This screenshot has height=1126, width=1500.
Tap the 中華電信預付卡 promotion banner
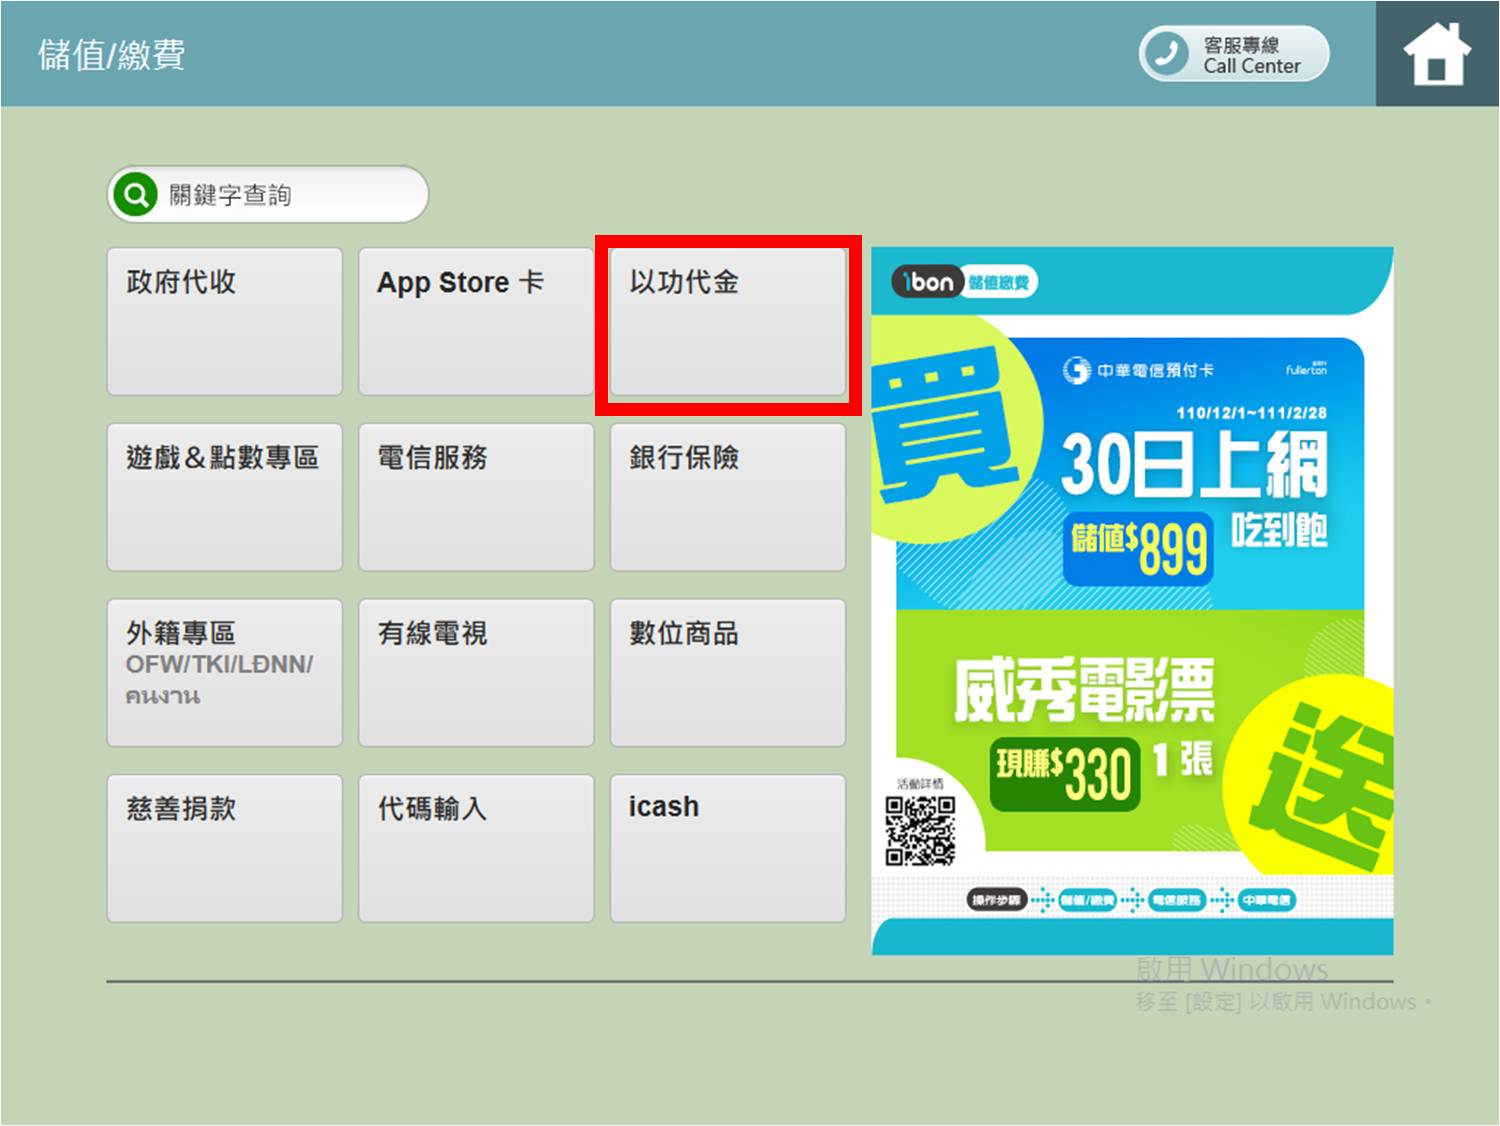click(1132, 600)
